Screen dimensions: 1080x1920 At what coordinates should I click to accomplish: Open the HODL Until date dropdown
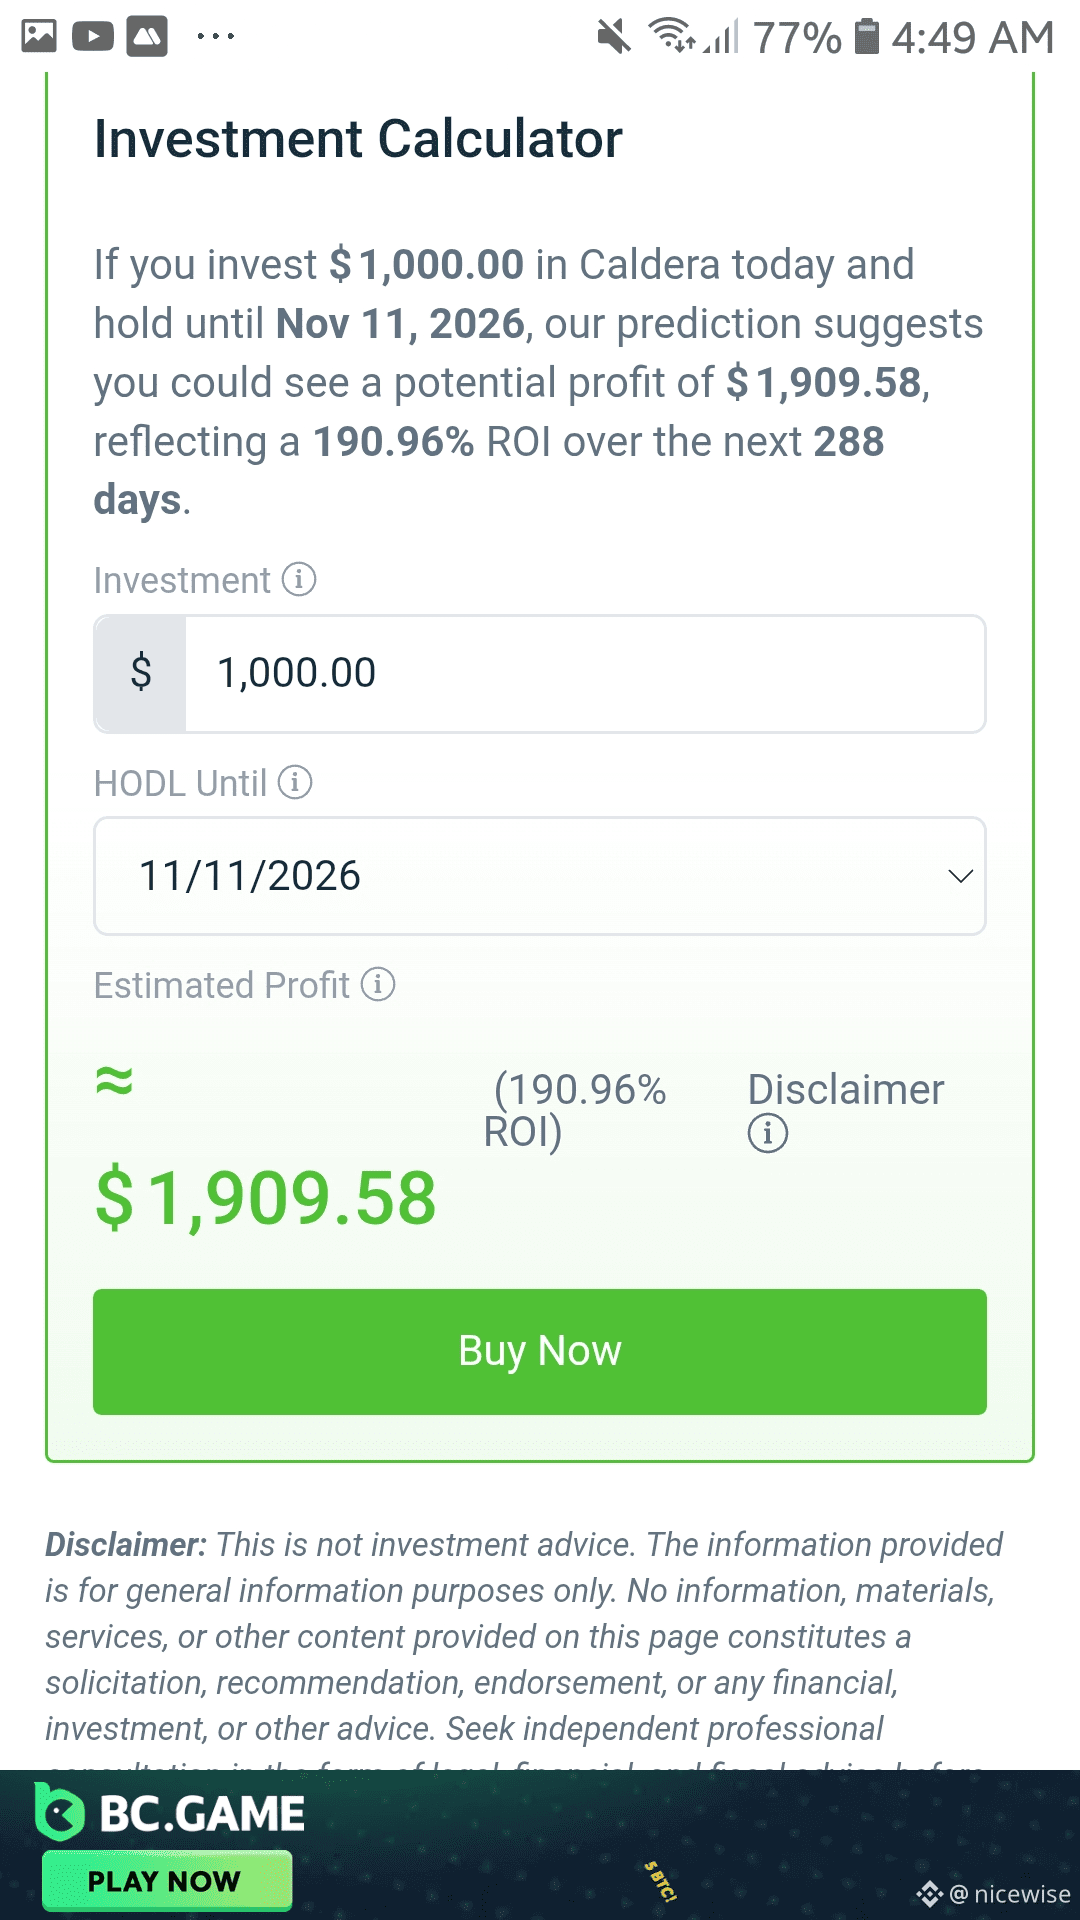pos(540,876)
